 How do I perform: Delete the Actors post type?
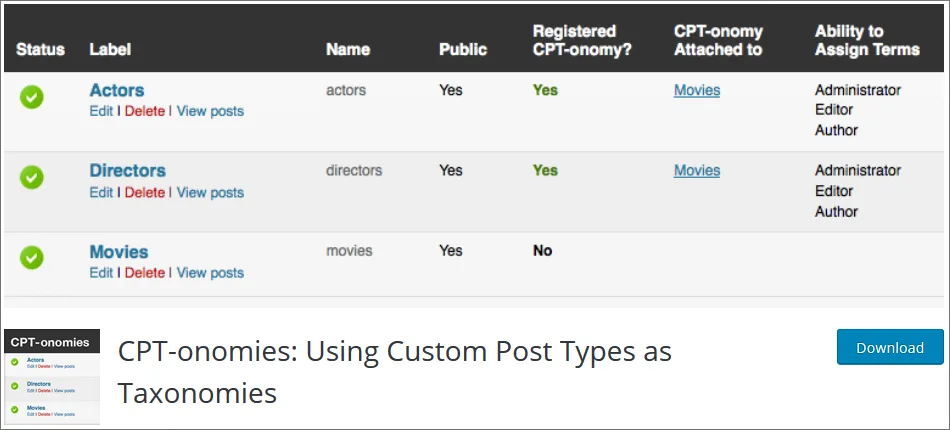(x=145, y=111)
